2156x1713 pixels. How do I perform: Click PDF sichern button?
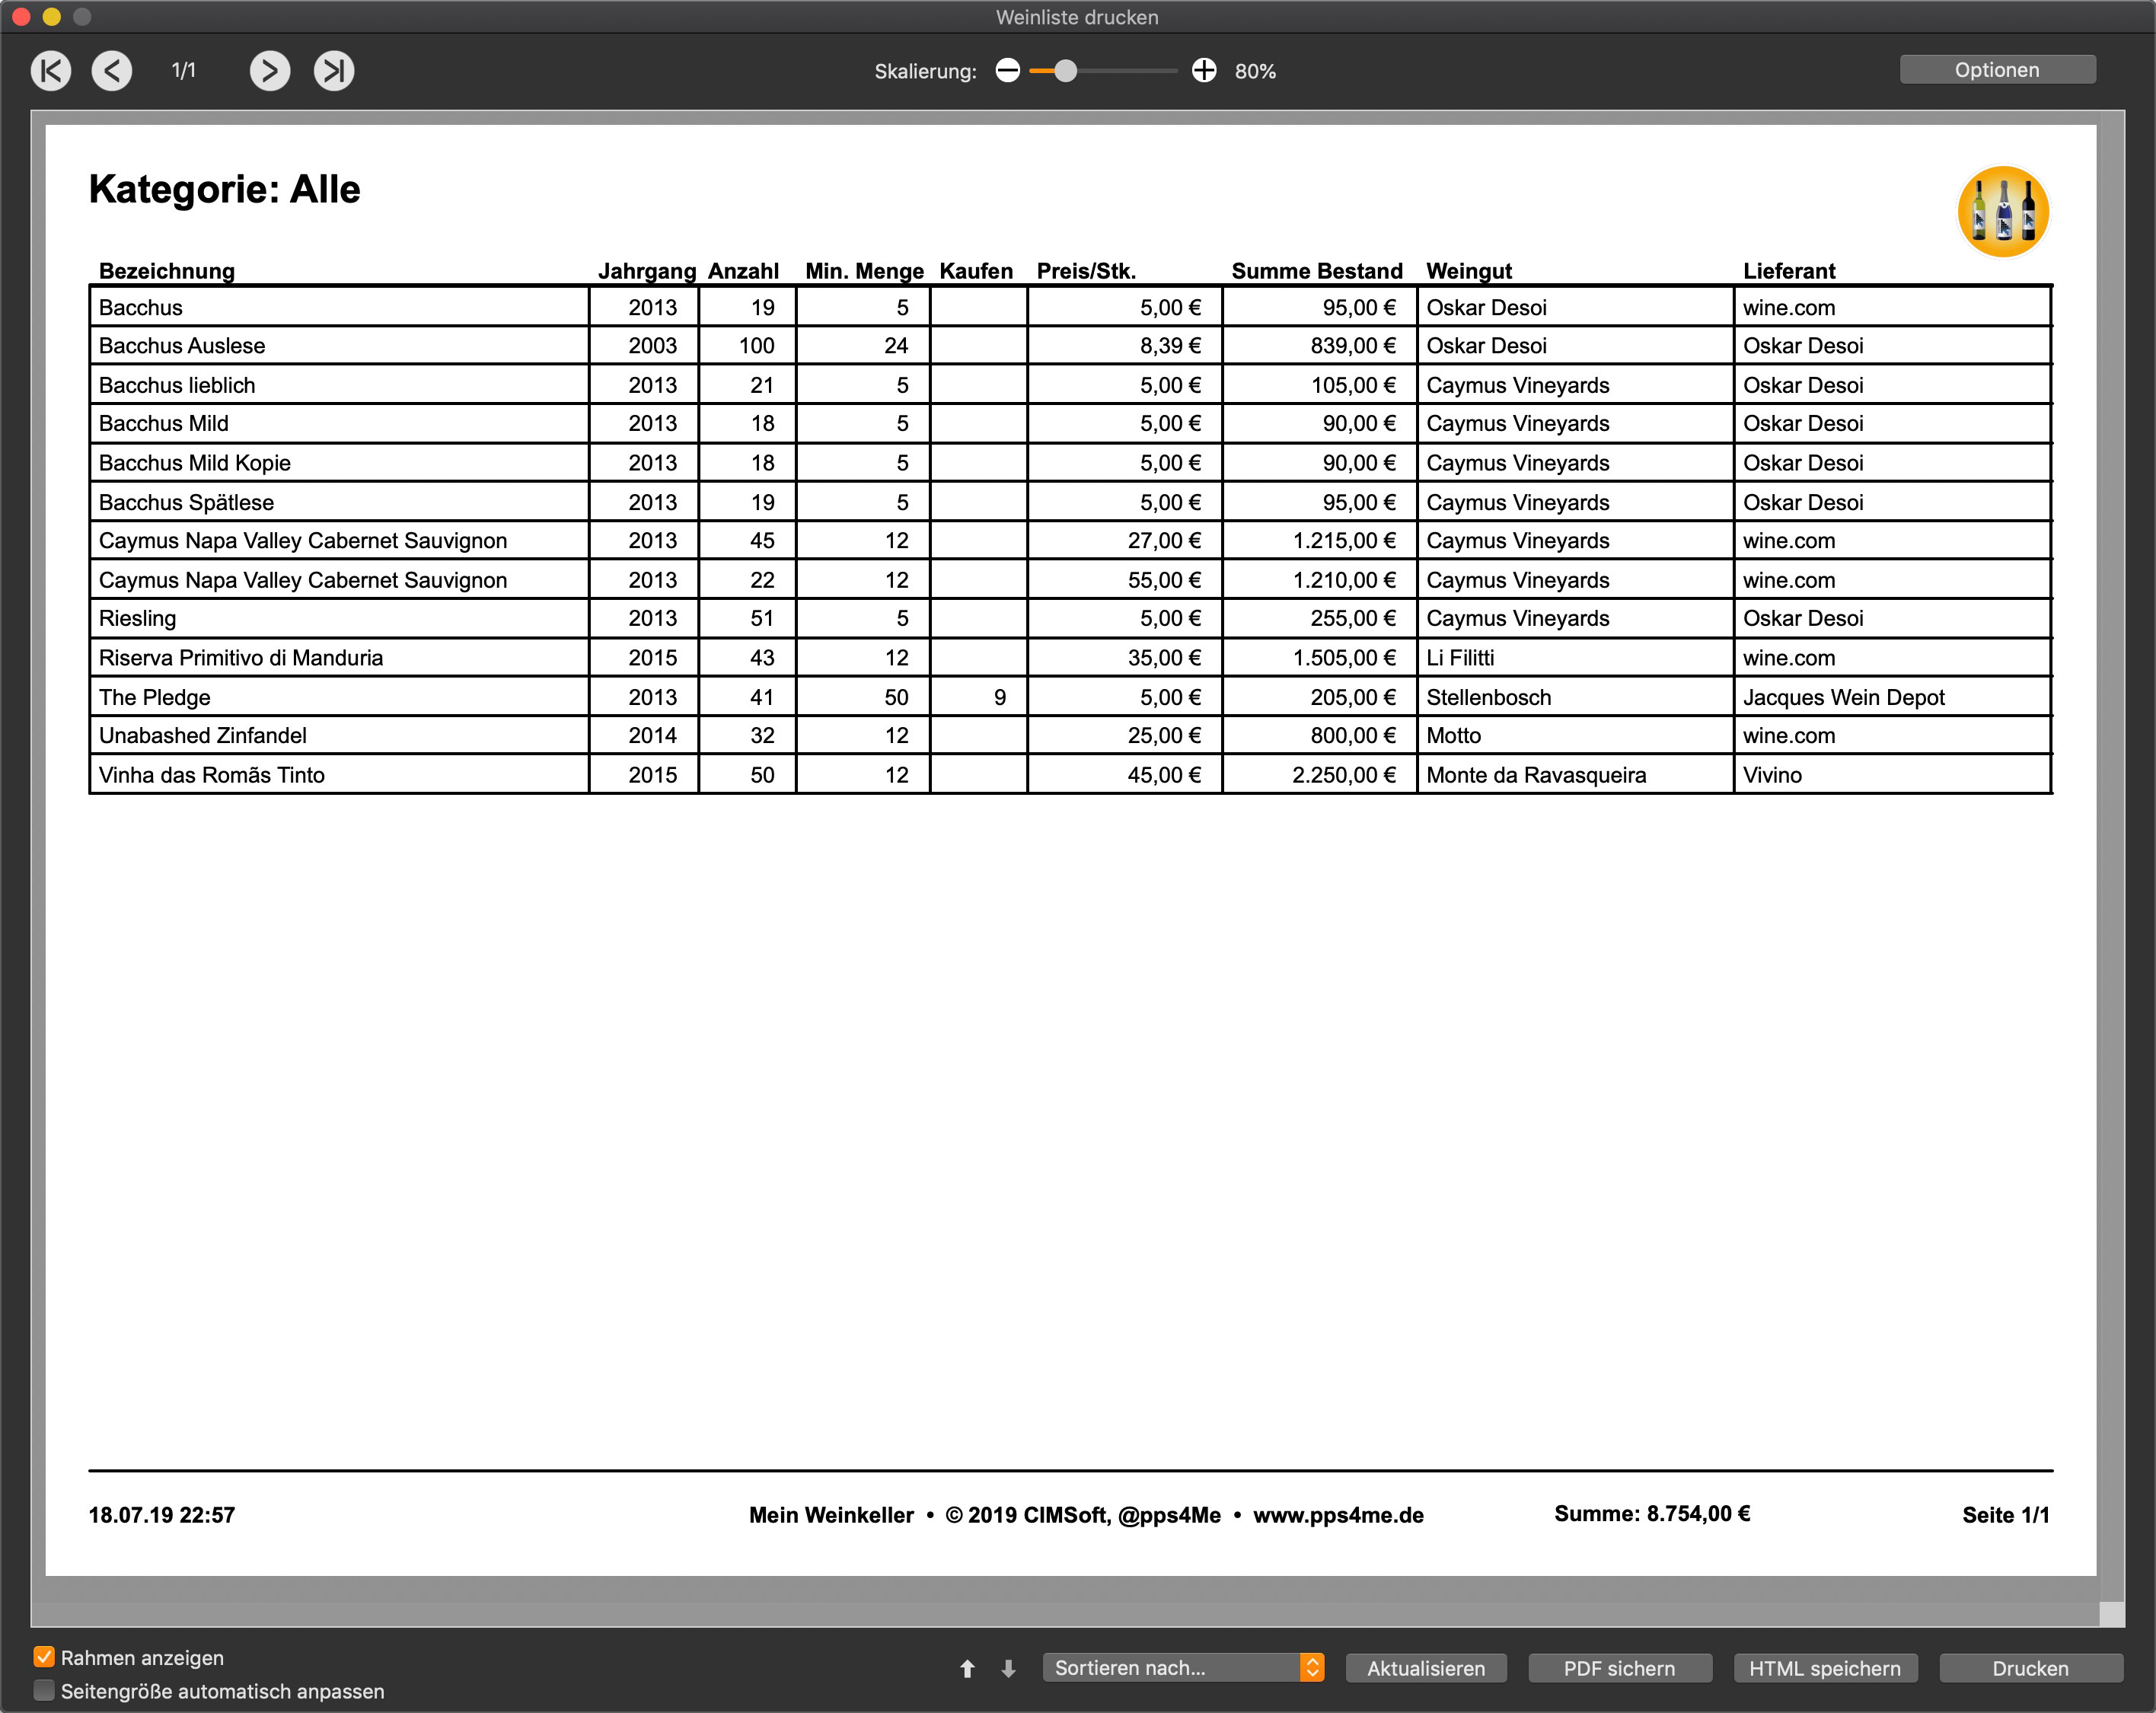point(1619,1668)
